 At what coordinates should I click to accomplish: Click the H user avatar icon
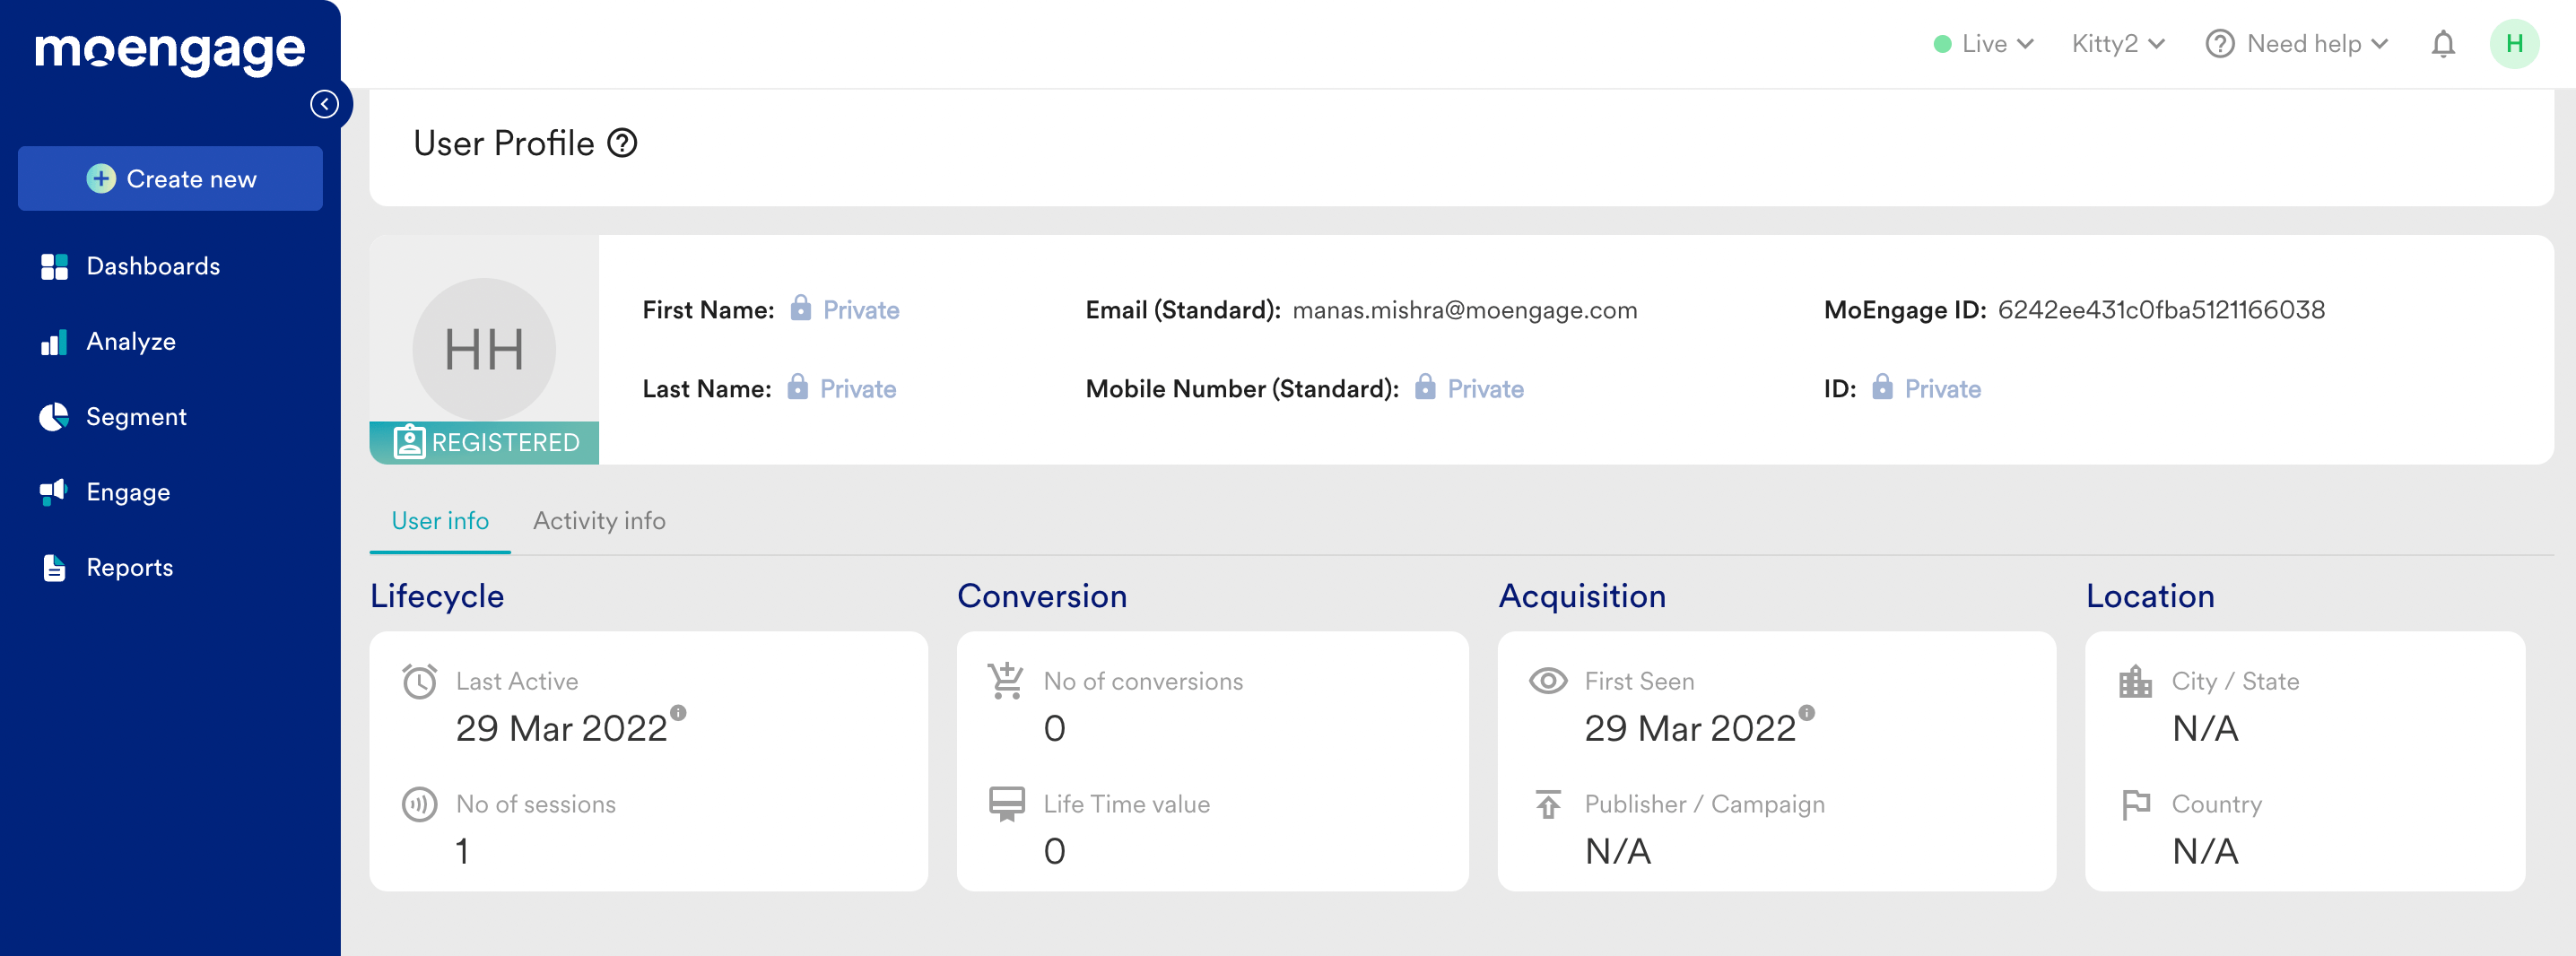pos(2513,44)
